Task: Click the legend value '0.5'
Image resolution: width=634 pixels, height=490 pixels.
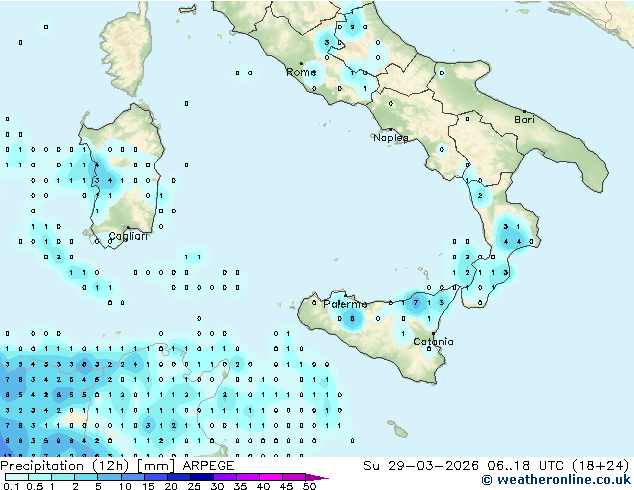Action: pos(35,486)
